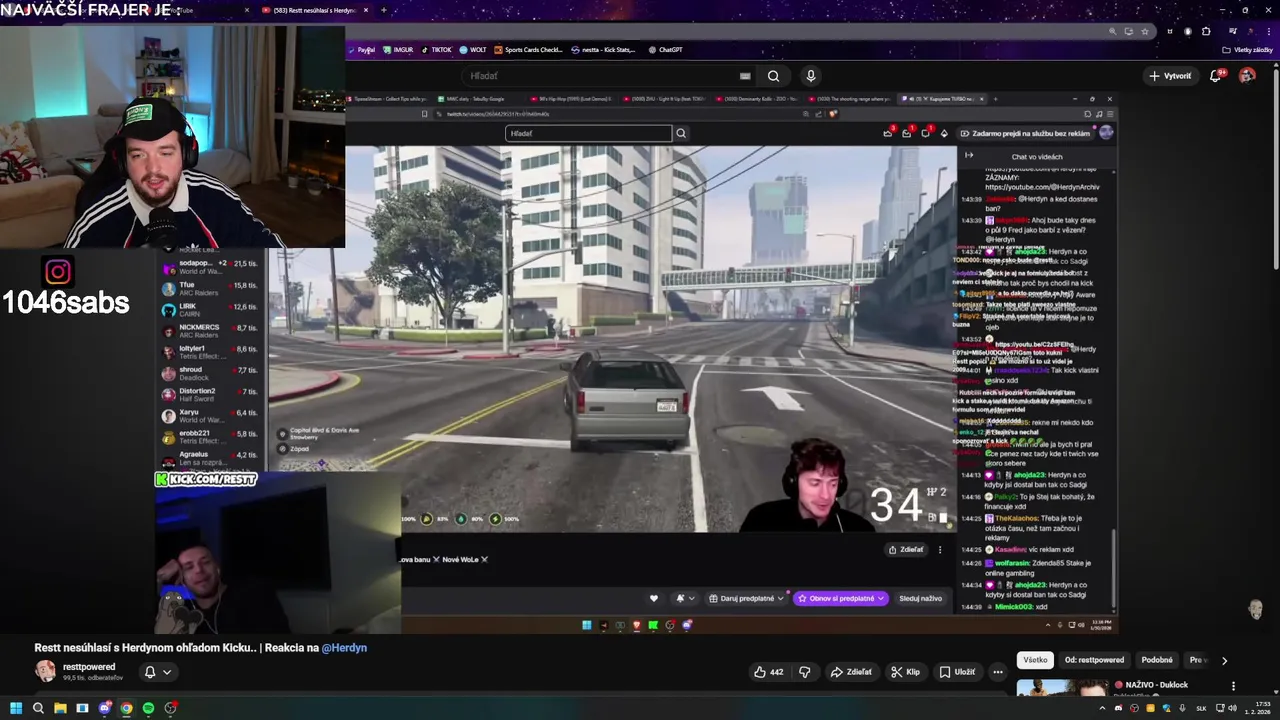Click the dislike thumbs-down button

click(x=805, y=672)
